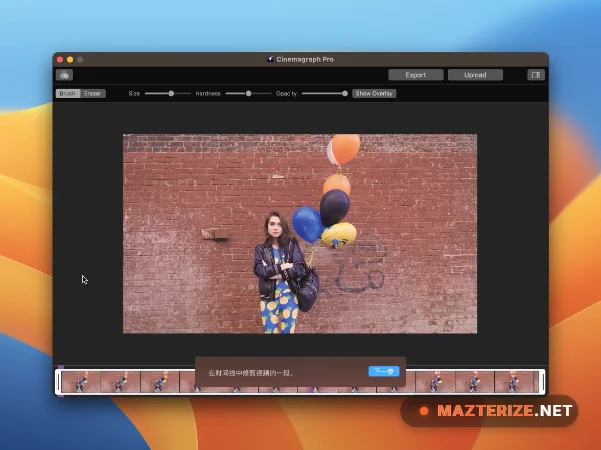The image size is (601, 450).
Task: Select the Eraser mode
Action: pyautogui.click(x=93, y=94)
